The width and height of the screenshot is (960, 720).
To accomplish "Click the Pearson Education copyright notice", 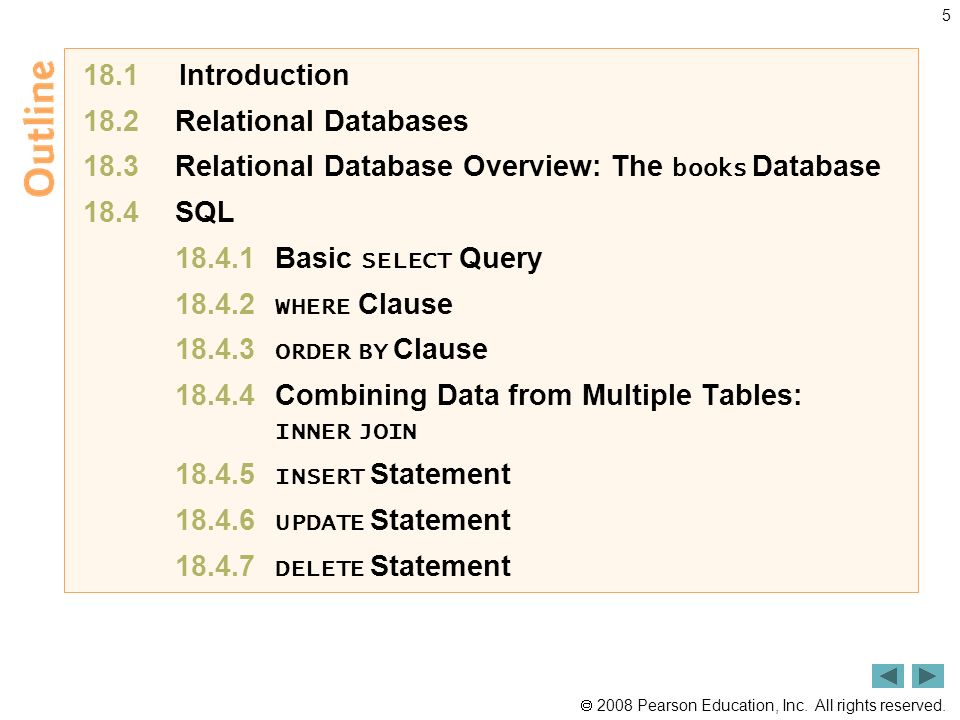I will pyautogui.click(x=762, y=705).
